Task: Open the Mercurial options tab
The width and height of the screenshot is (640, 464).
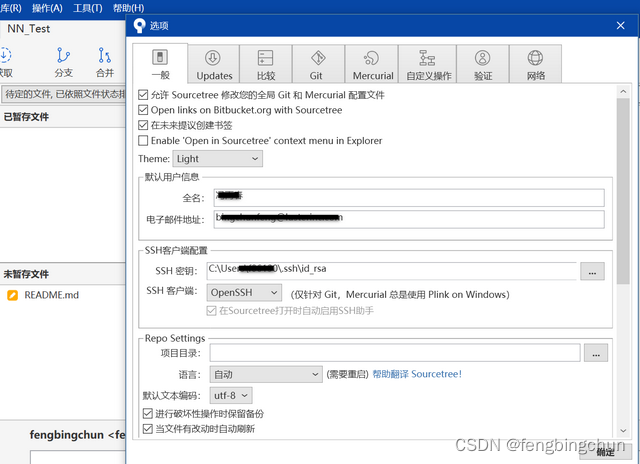Action: coord(371,64)
